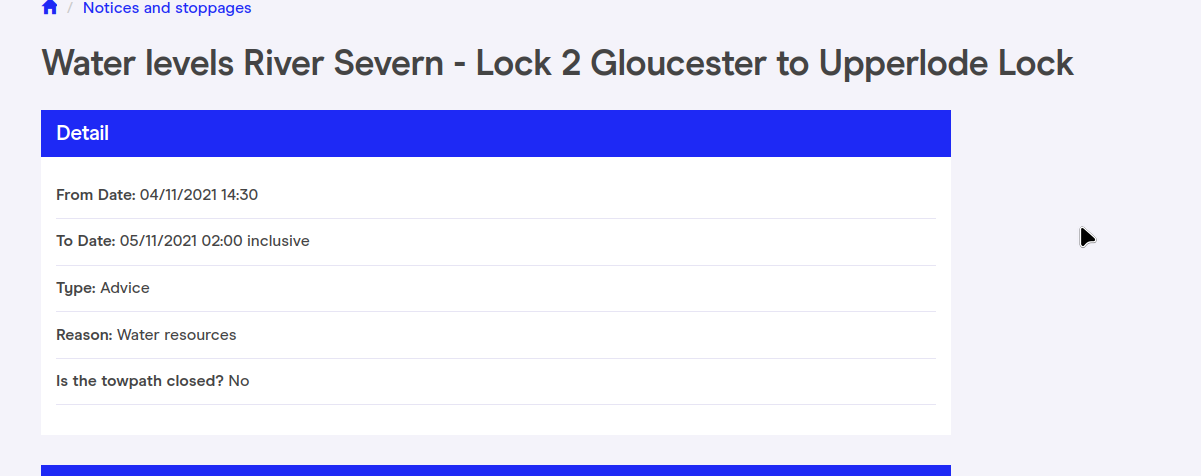Click the "Water levels" words in the page title
This screenshot has height=476, width=1201.
(138, 64)
